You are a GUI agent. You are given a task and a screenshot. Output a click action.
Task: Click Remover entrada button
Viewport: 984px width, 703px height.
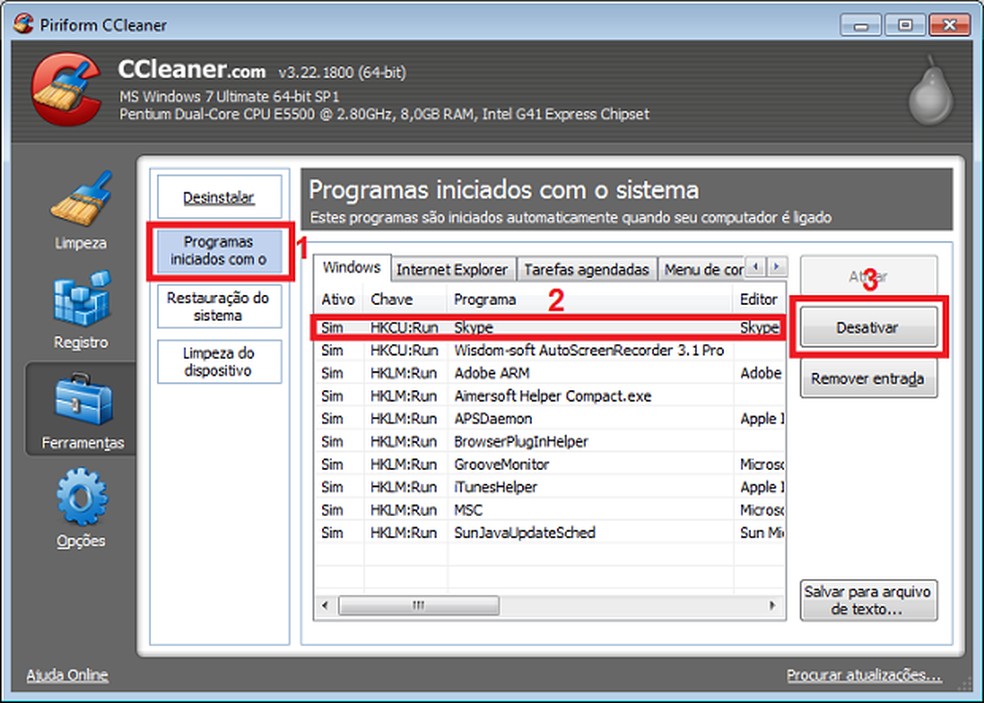coord(869,378)
